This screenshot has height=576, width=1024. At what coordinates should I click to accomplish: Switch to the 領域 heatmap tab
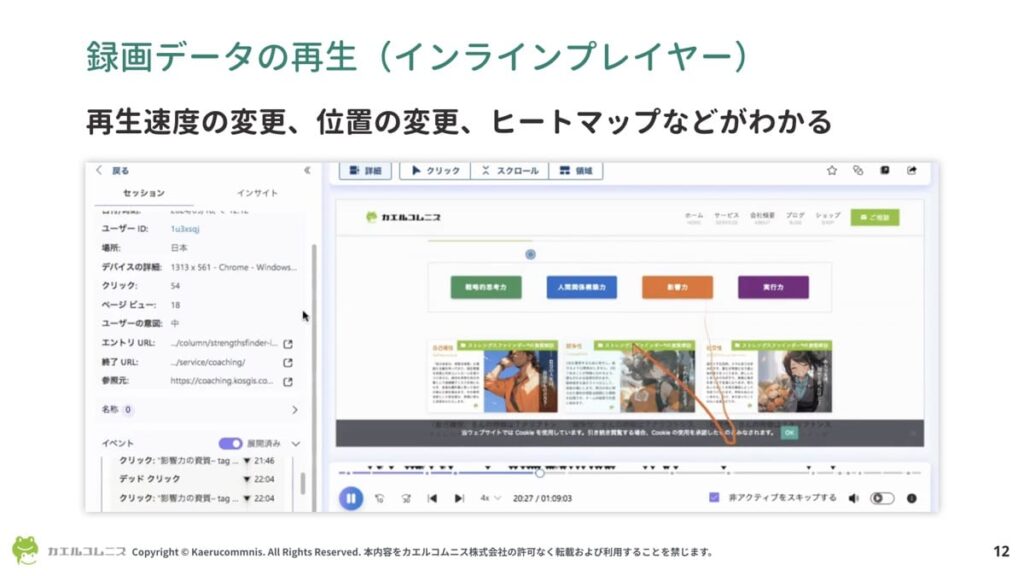click(575, 170)
